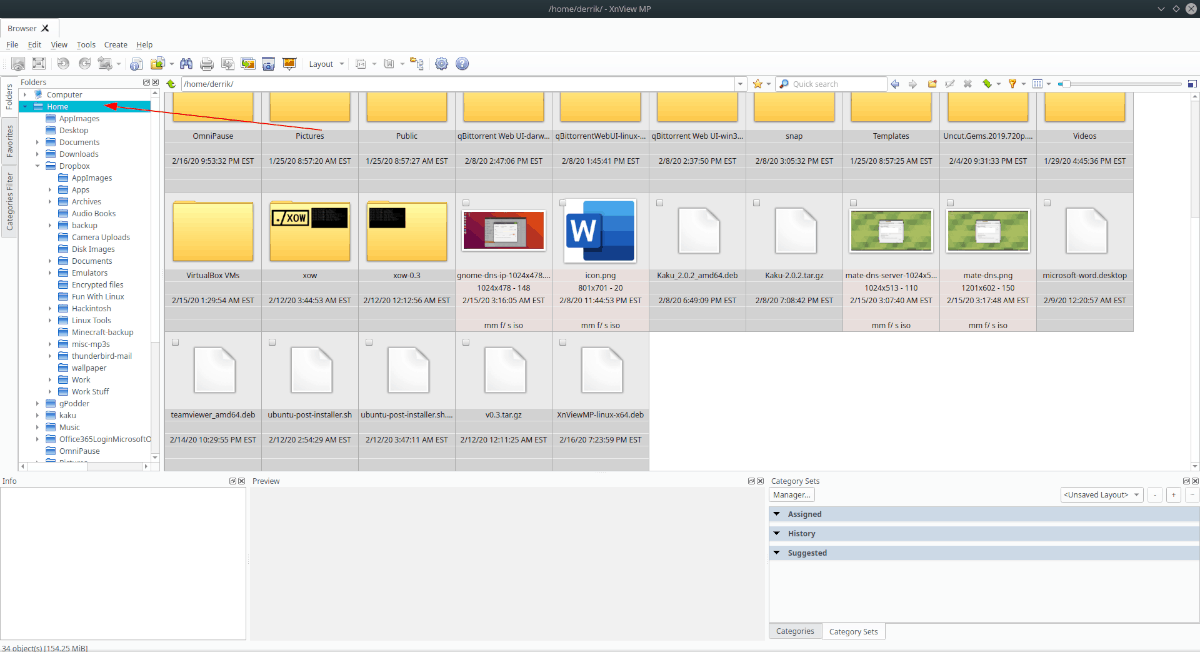Click the blue back navigation arrow
The width and height of the screenshot is (1200, 652).
[895, 84]
